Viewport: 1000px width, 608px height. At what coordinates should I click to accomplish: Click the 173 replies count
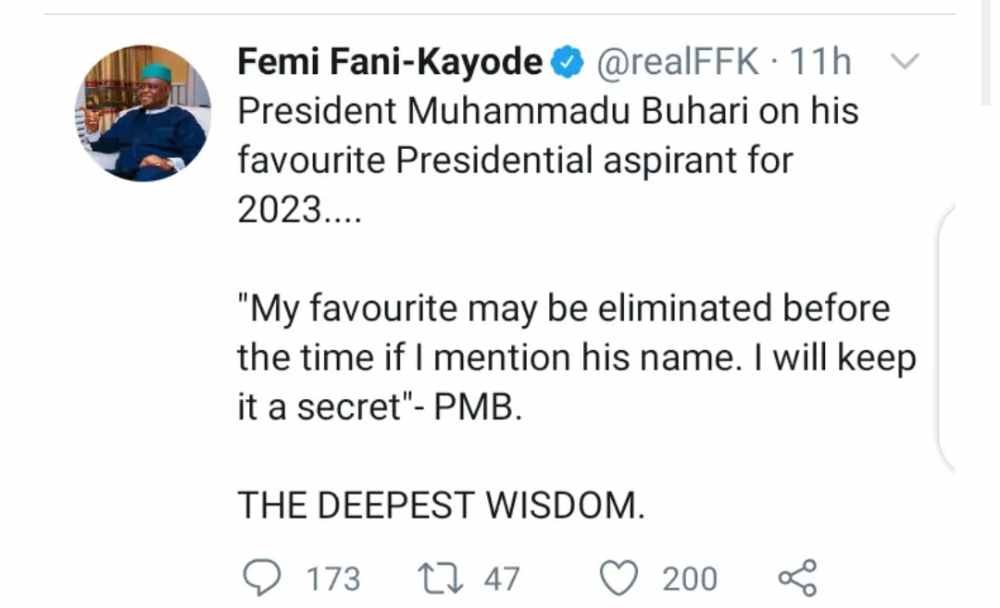333,579
